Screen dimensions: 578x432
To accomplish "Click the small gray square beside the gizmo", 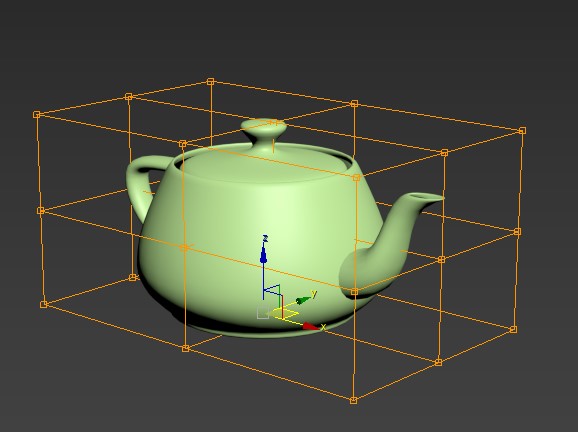I will click(263, 313).
